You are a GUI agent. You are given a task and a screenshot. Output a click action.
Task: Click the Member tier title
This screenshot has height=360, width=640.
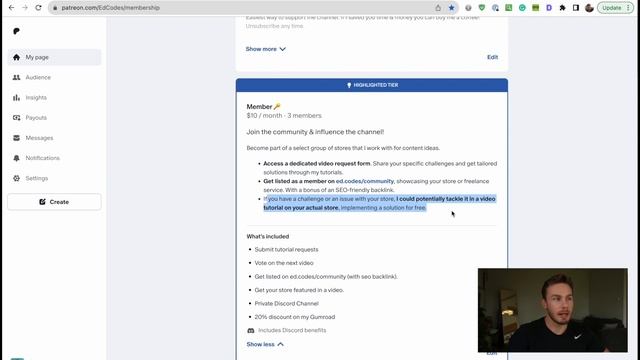[263, 107]
